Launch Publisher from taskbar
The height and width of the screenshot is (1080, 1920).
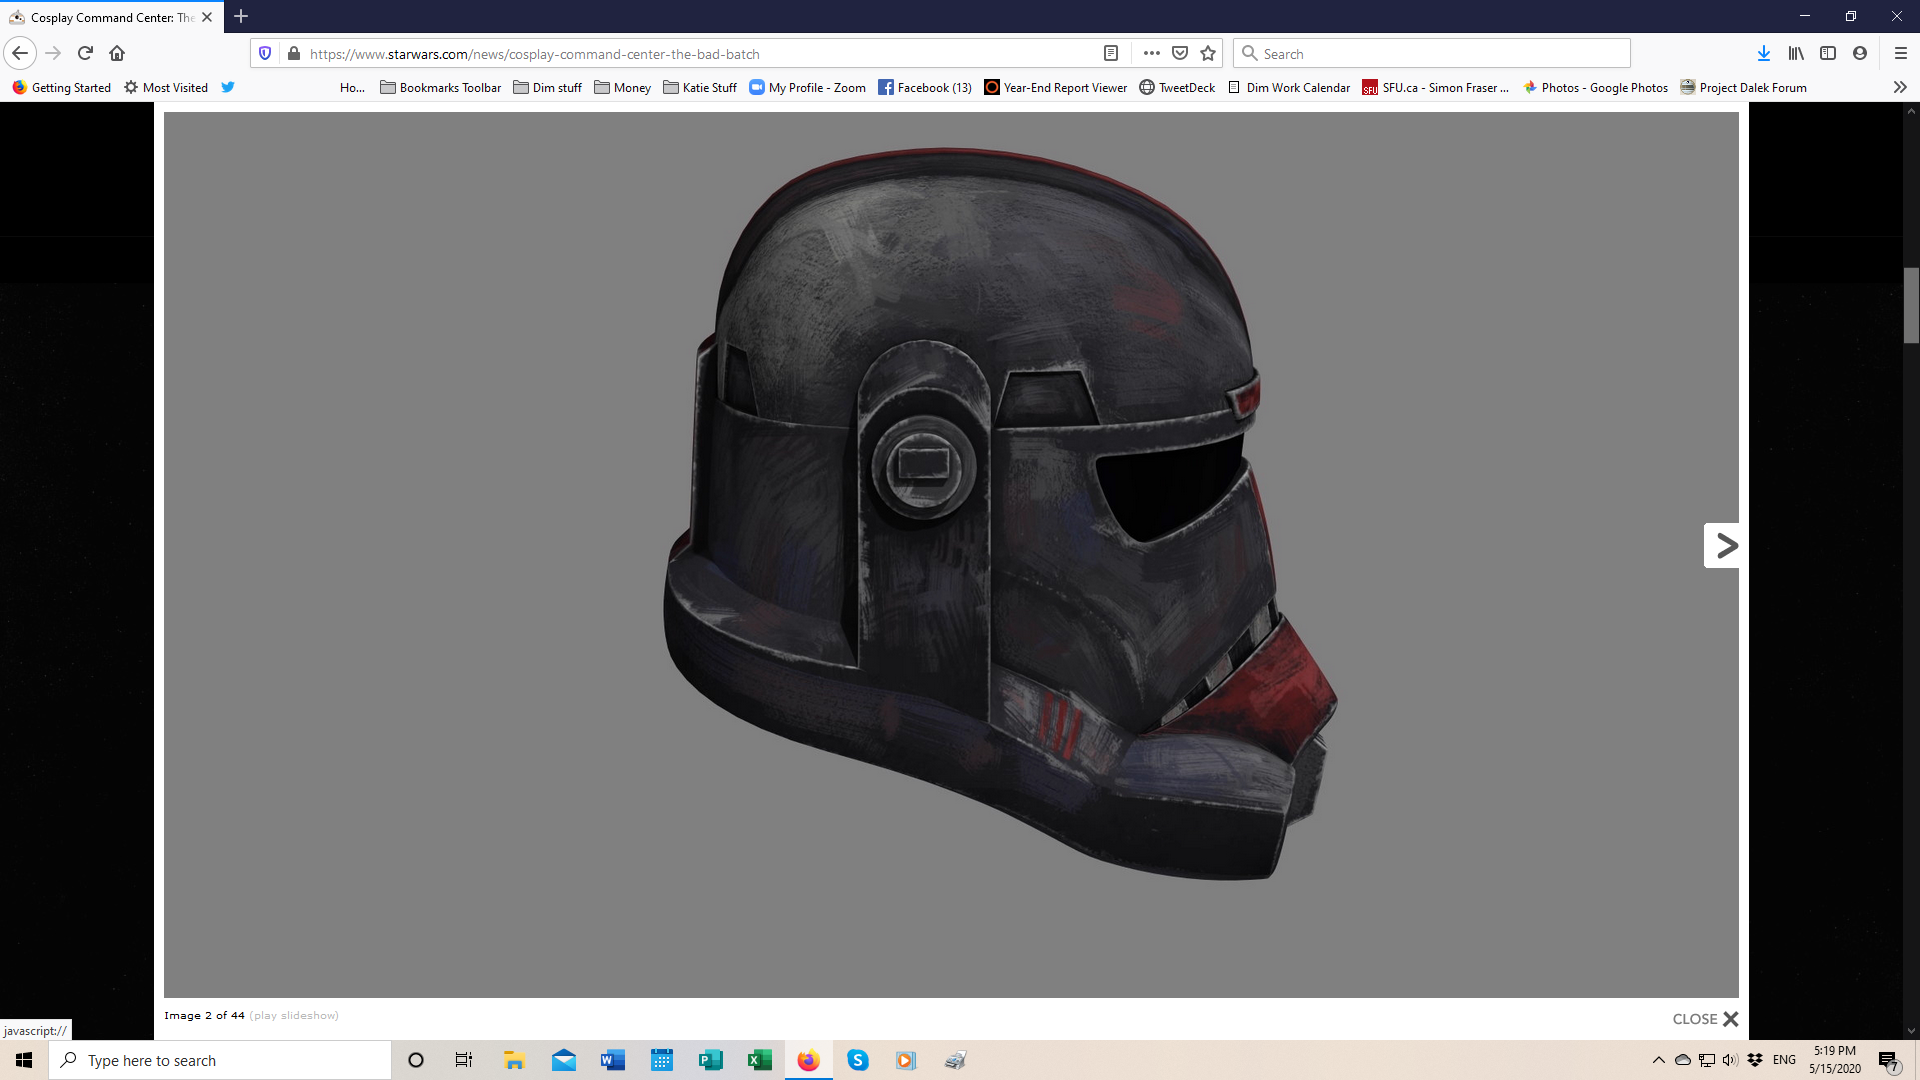click(711, 1060)
